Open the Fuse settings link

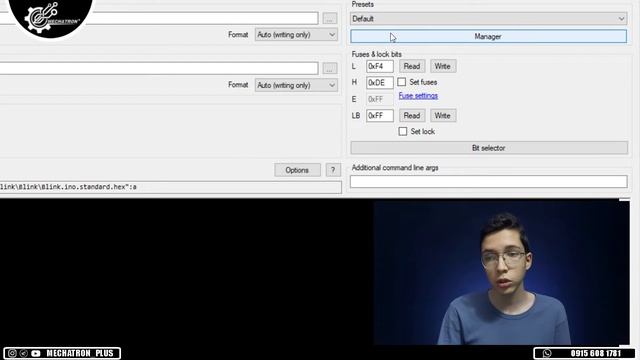pos(418,96)
